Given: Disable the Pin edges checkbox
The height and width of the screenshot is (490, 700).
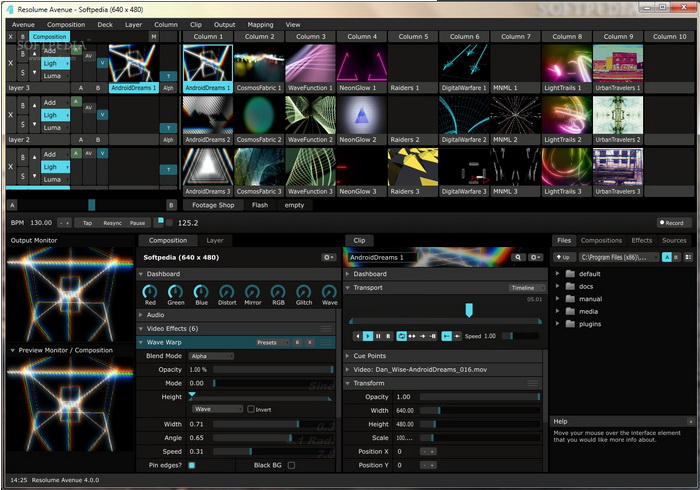Looking at the screenshot, I should click(192, 465).
